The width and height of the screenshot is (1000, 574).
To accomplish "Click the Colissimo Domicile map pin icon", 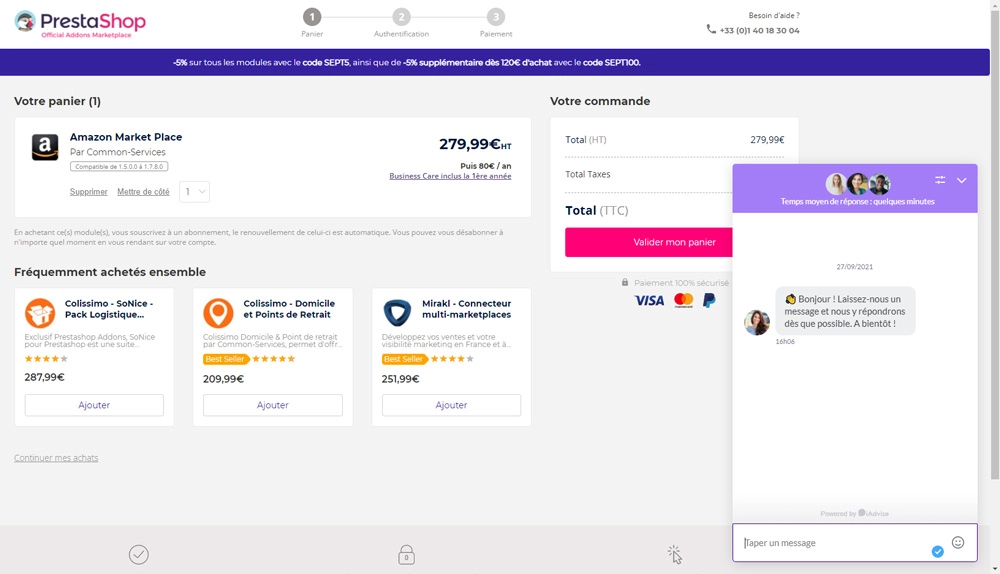I will click(x=218, y=313).
